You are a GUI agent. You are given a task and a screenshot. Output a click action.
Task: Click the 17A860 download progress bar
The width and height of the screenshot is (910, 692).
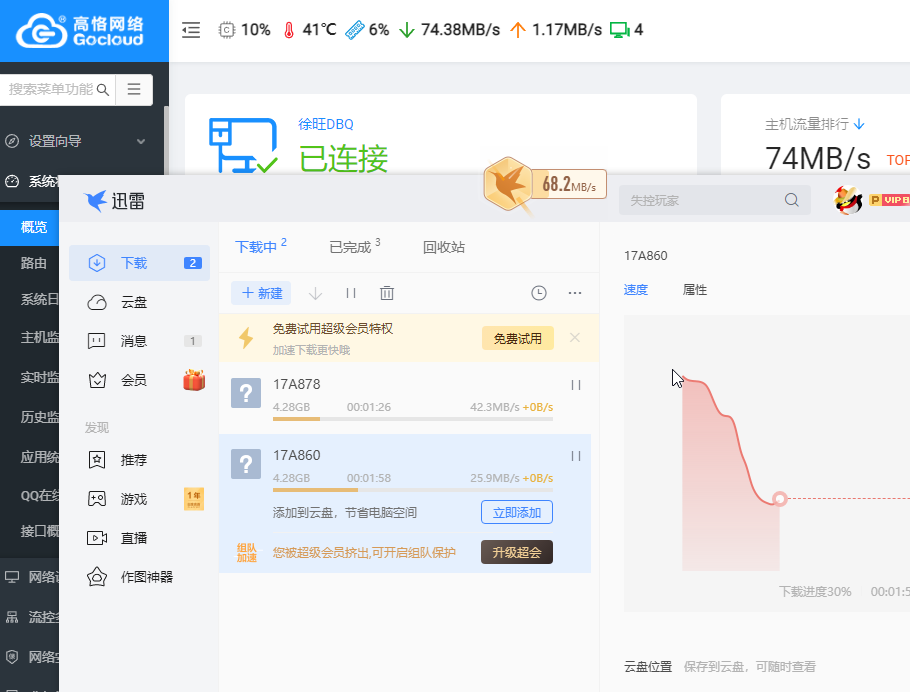pos(413,490)
